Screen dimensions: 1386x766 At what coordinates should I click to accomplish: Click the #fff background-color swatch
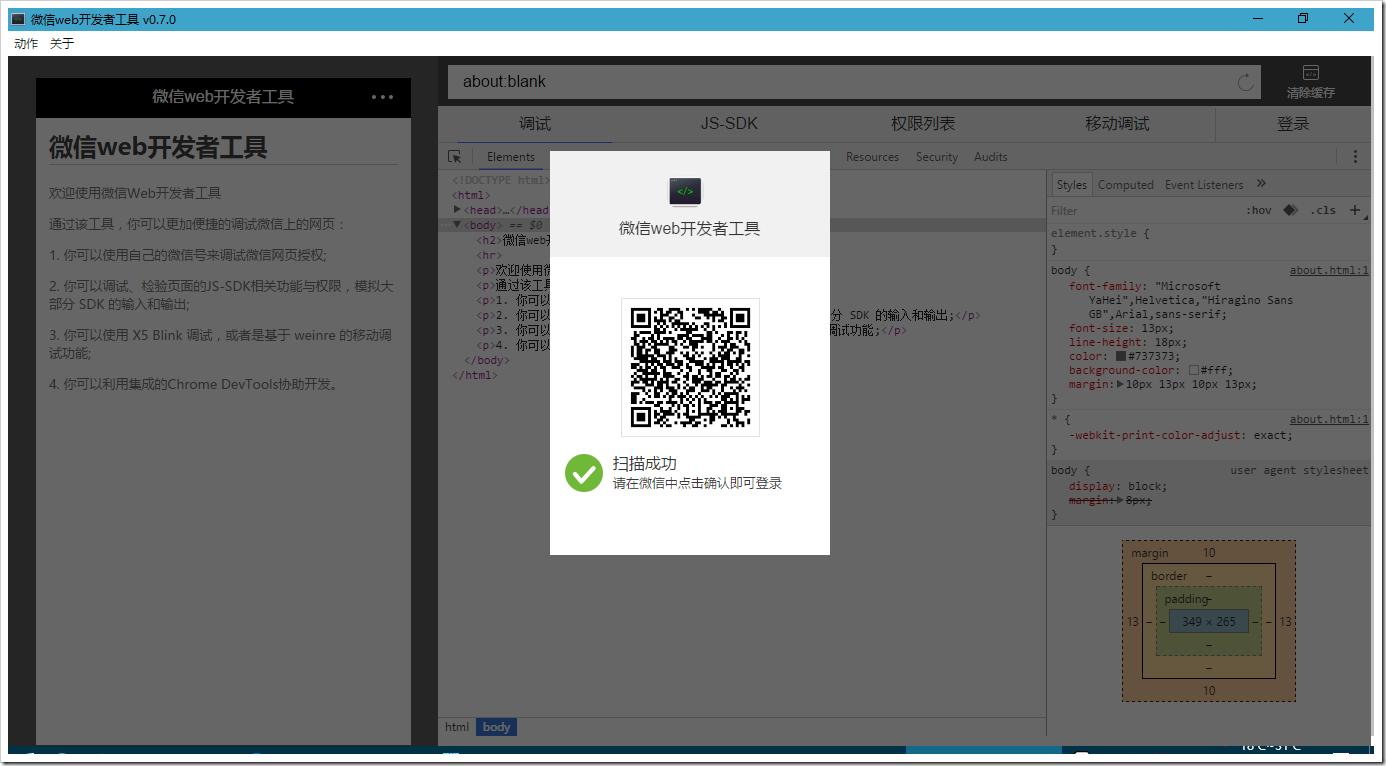(x=1193, y=371)
